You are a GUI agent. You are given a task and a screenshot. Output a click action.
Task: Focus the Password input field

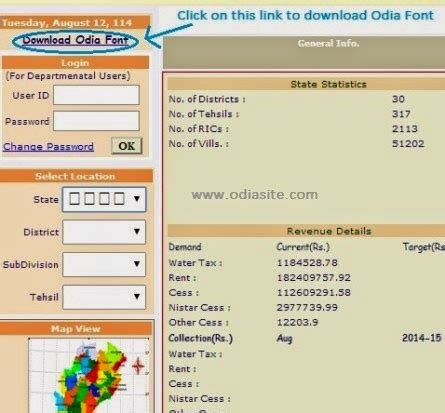click(96, 121)
